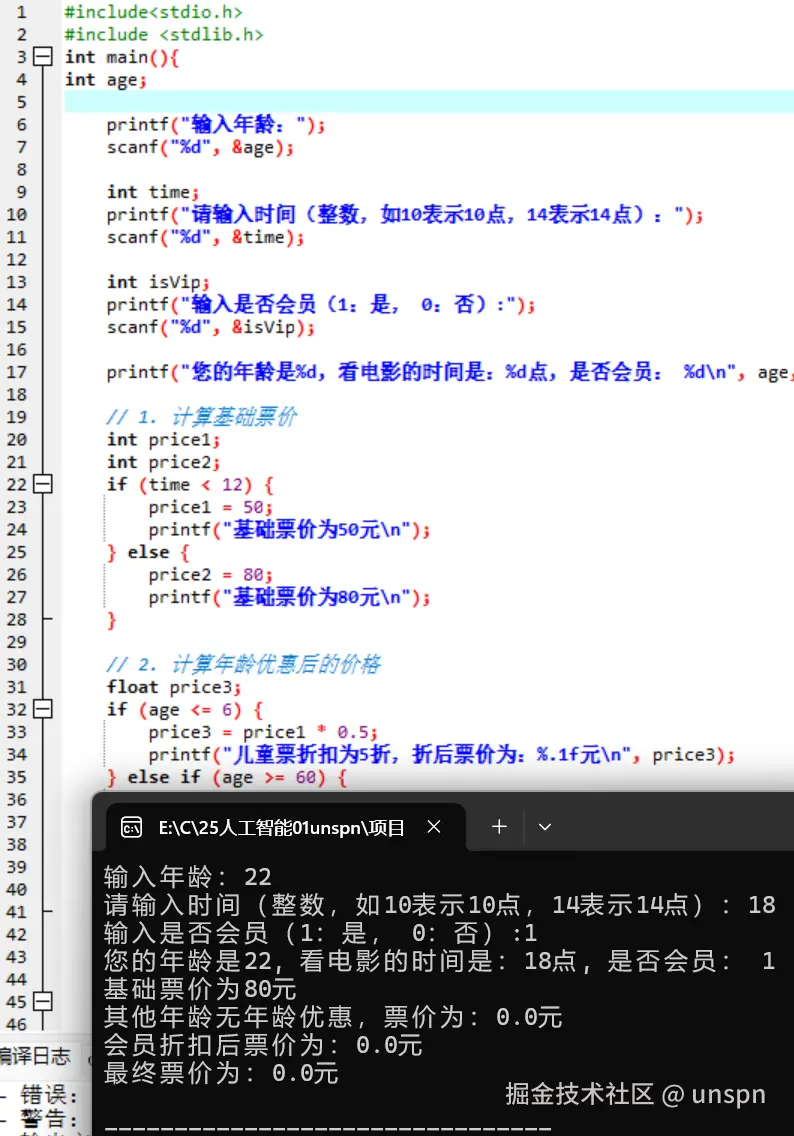Click the console icon on the terminal tab
The width and height of the screenshot is (794, 1136).
coord(131,827)
